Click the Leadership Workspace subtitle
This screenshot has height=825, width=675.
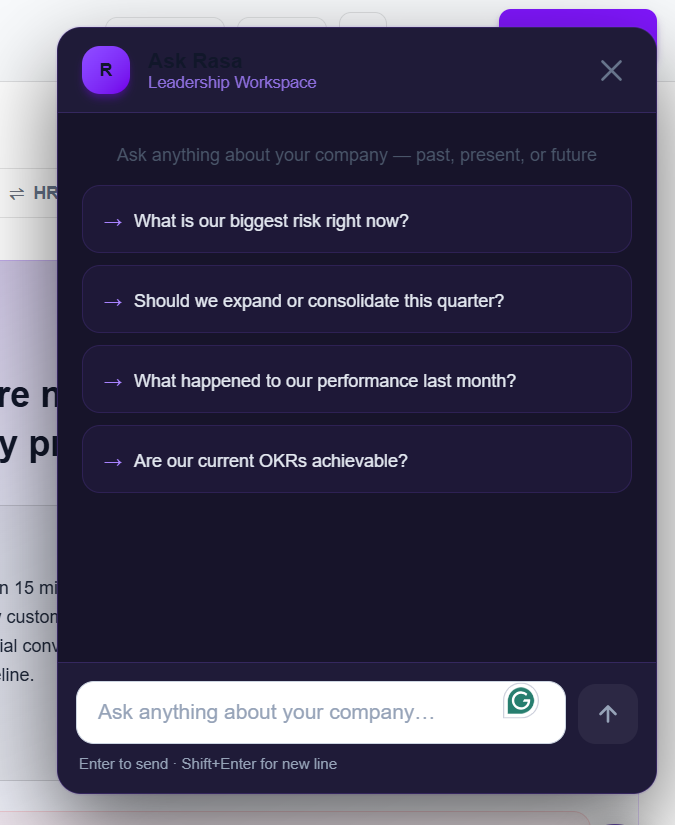coord(232,83)
